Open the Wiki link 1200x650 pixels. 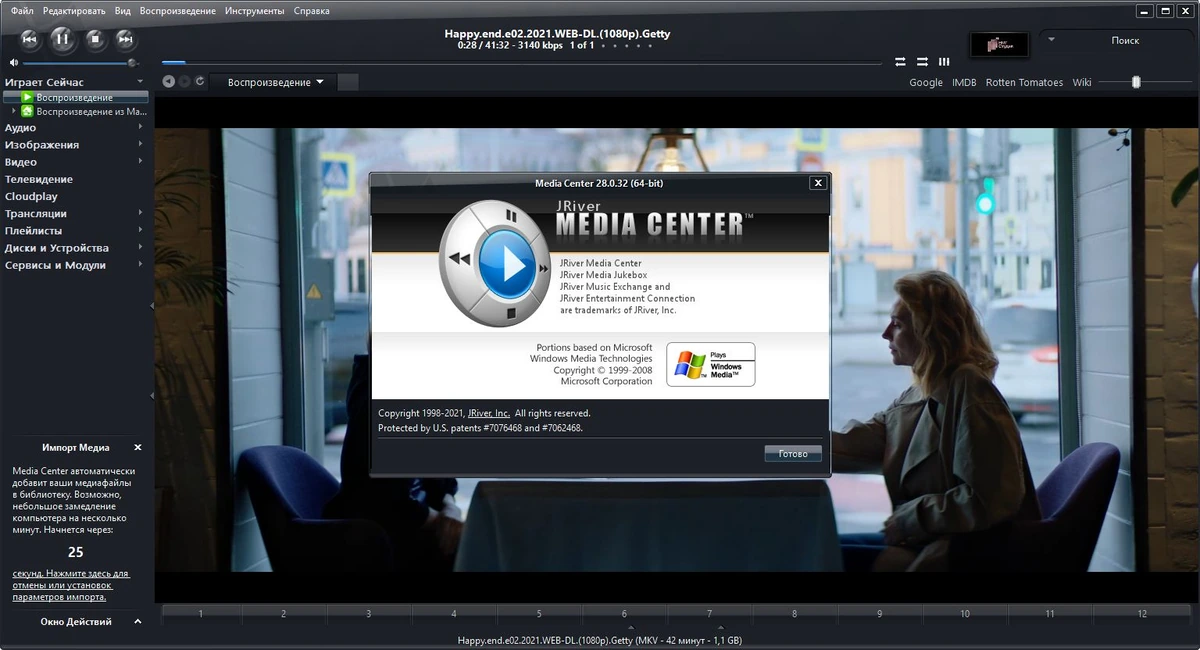tap(1082, 83)
